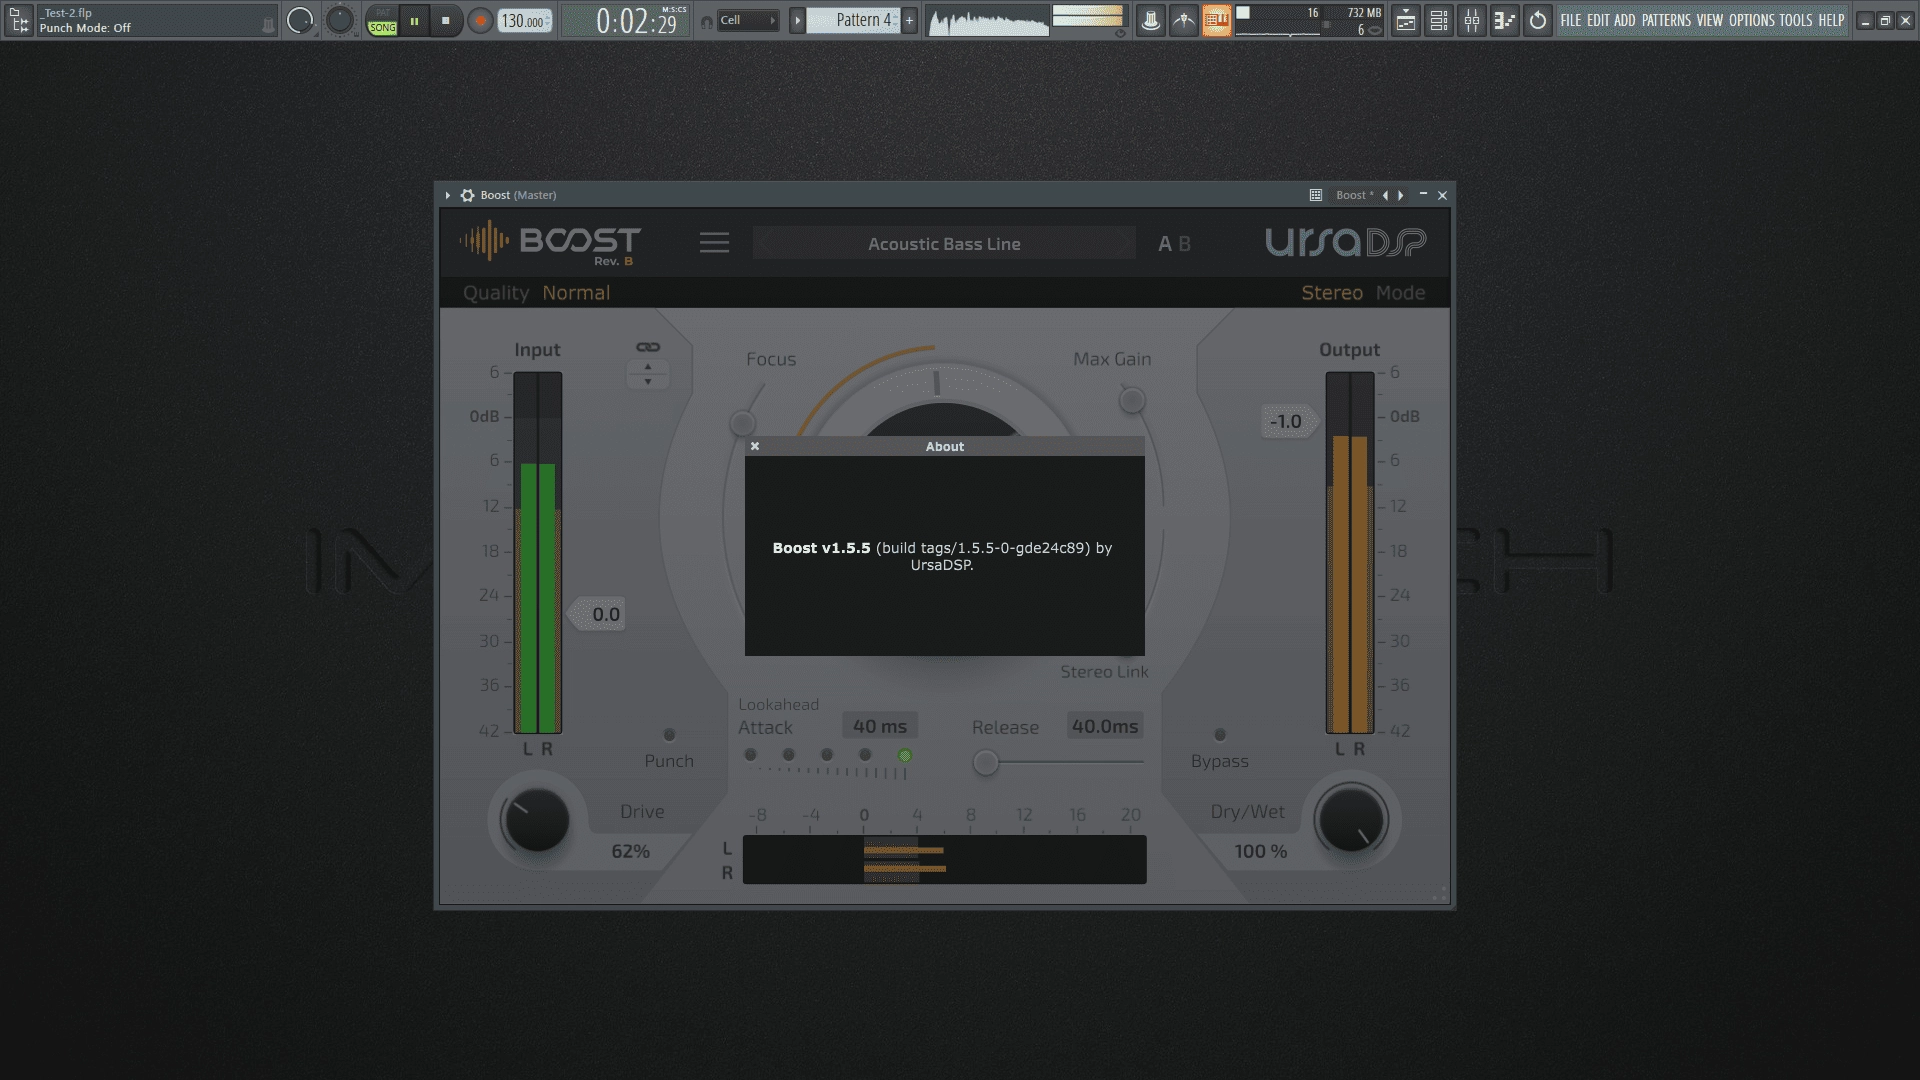Viewport: 1920px width, 1080px height.
Task: Click the 130.000 tempo field
Action: pyautogui.click(x=525, y=21)
